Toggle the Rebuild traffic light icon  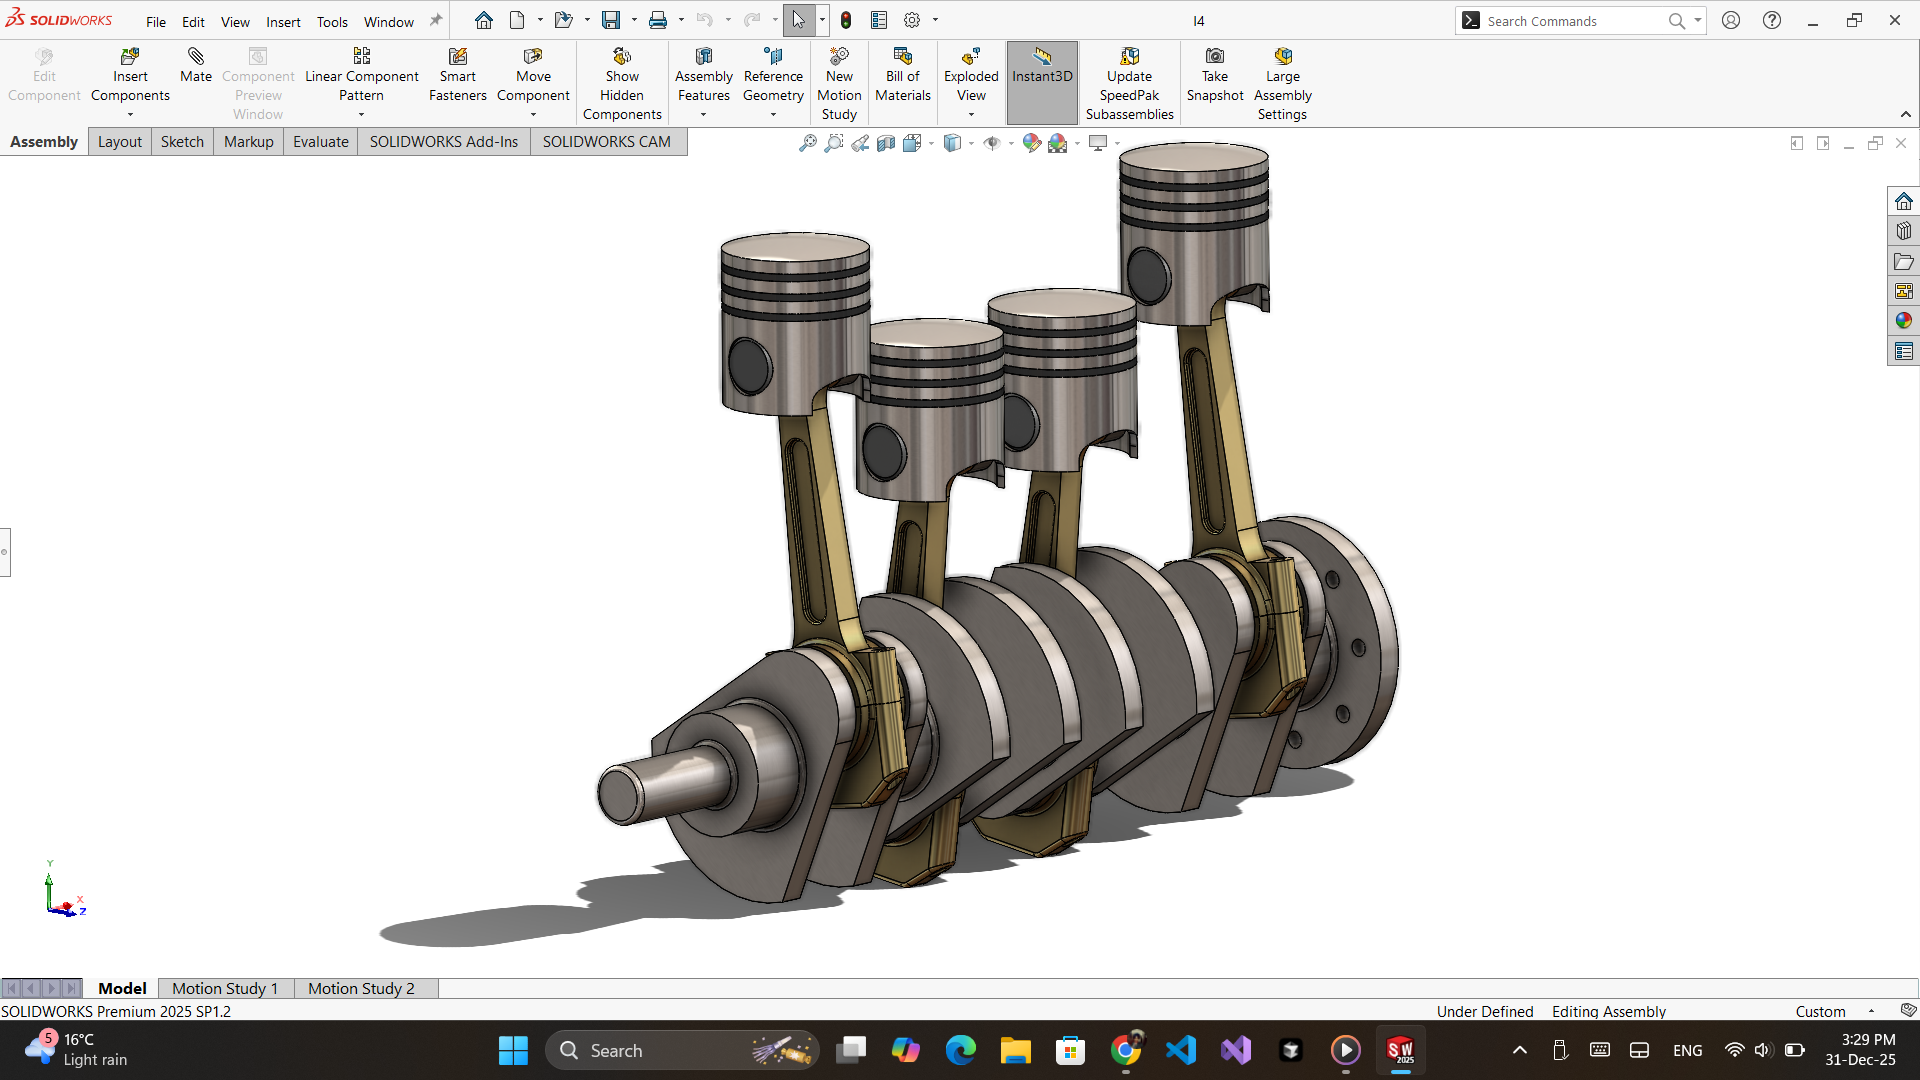coord(846,20)
